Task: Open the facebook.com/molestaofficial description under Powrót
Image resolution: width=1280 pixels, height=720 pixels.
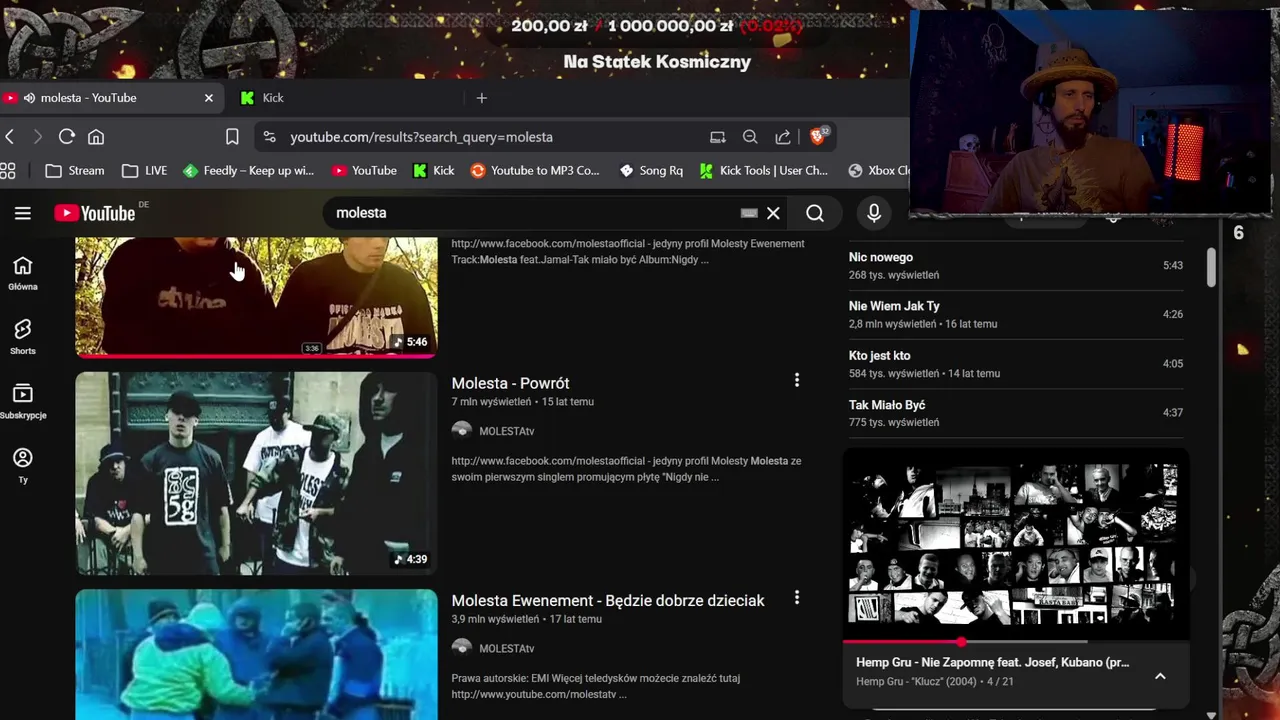Action: coord(626,469)
